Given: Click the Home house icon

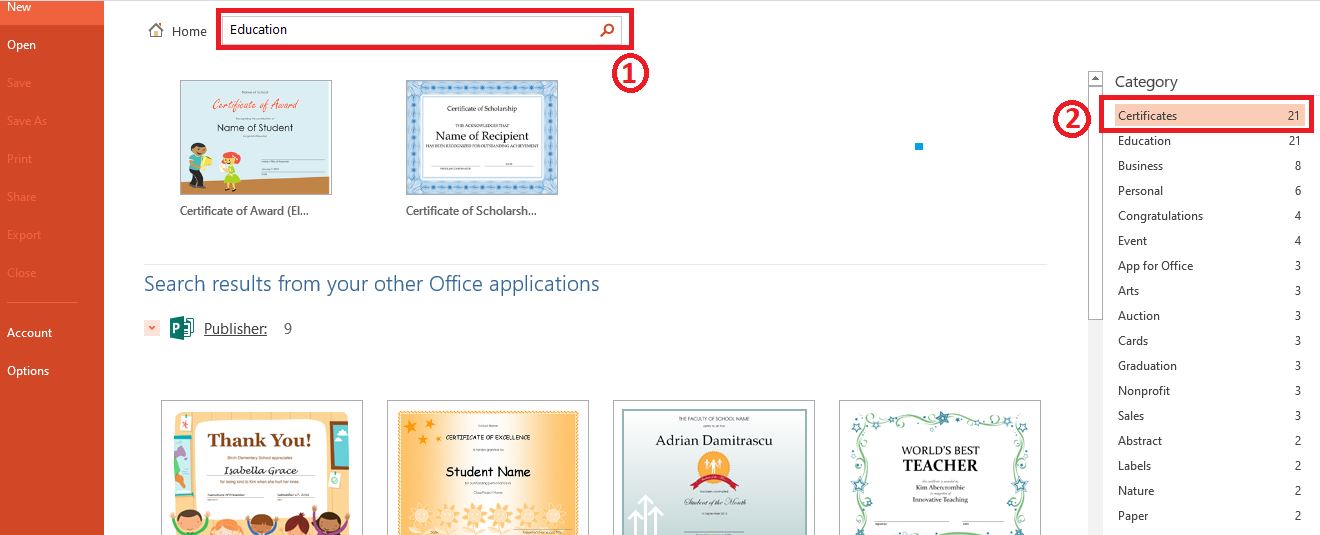Looking at the screenshot, I should coord(156,30).
